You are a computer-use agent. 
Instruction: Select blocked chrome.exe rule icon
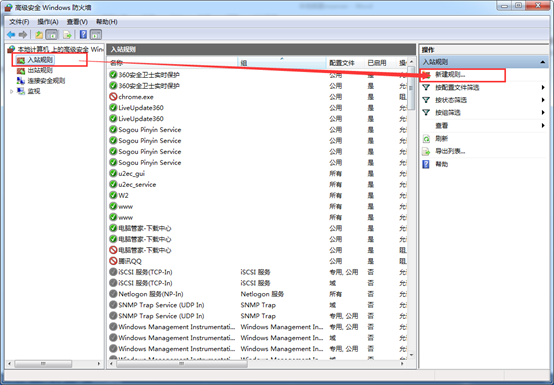coord(113,96)
